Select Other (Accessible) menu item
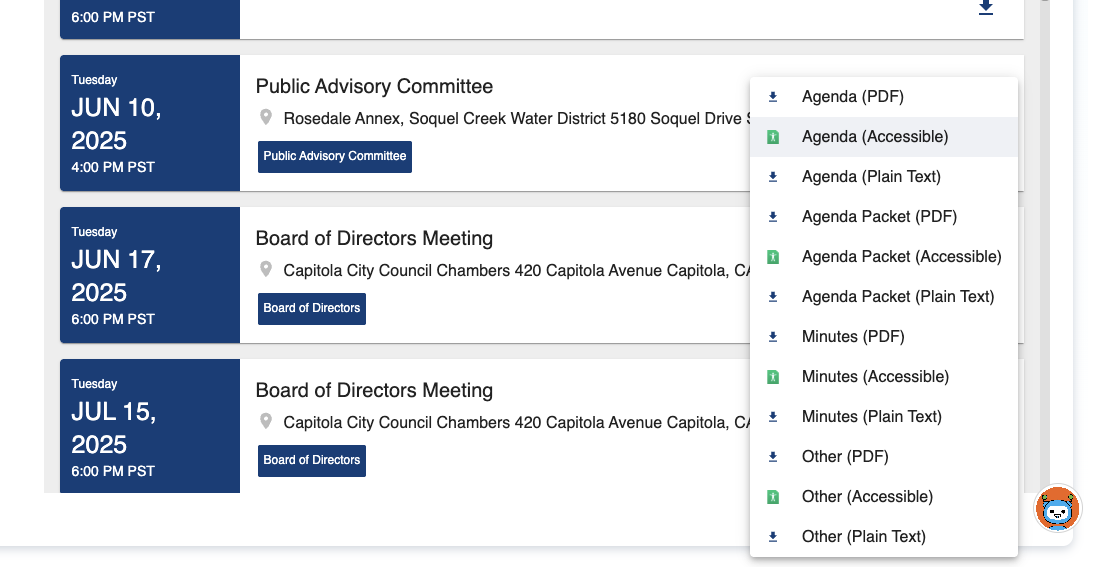 (x=884, y=497)
